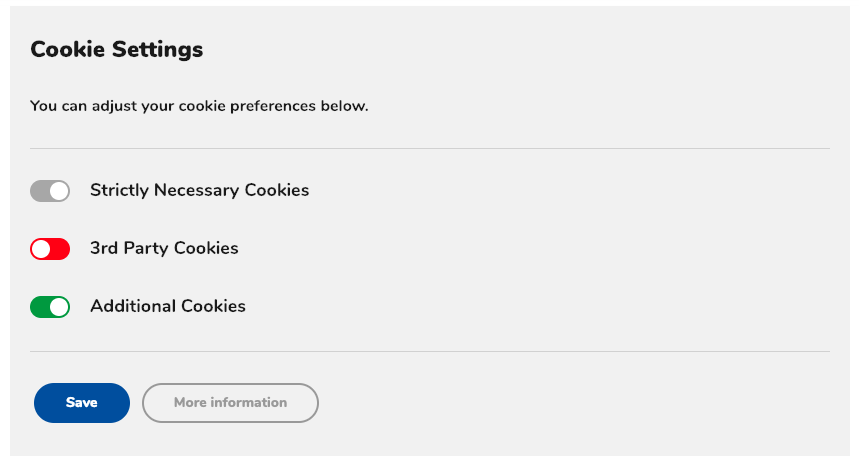Select the Additional Cookies label text
Screen dimensions: 859x462
[168, 306]
